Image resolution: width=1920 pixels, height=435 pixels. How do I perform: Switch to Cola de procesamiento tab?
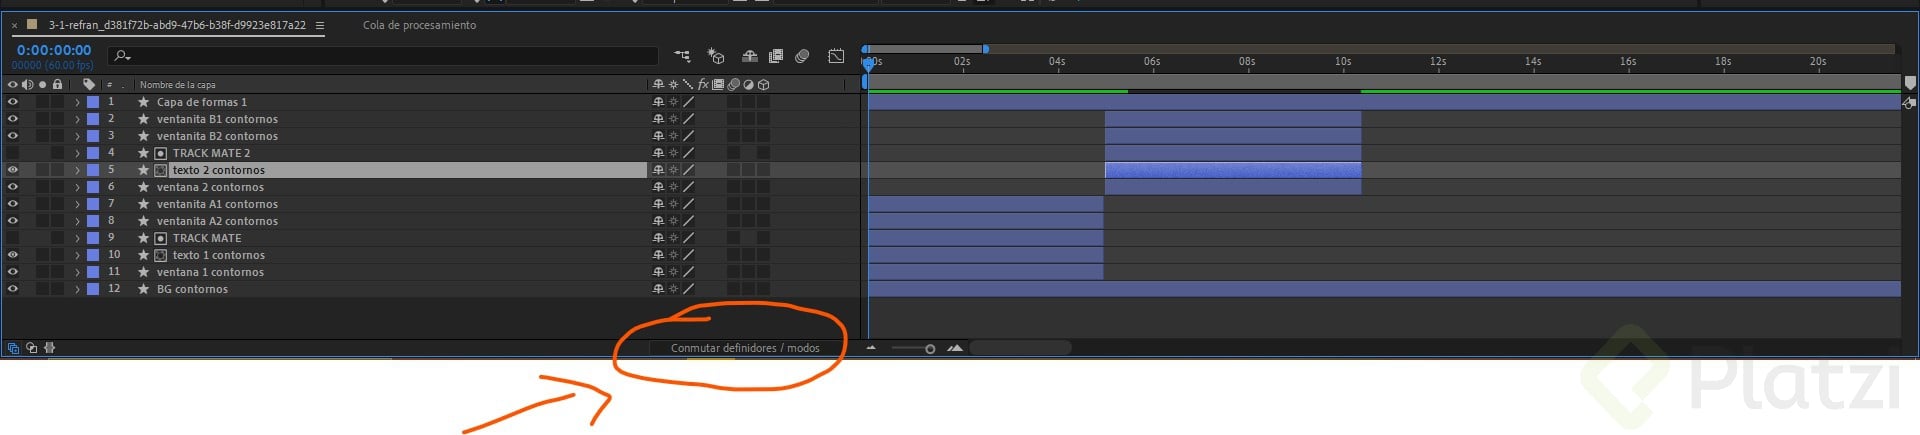pyautogui.click(x=419, y=25)
